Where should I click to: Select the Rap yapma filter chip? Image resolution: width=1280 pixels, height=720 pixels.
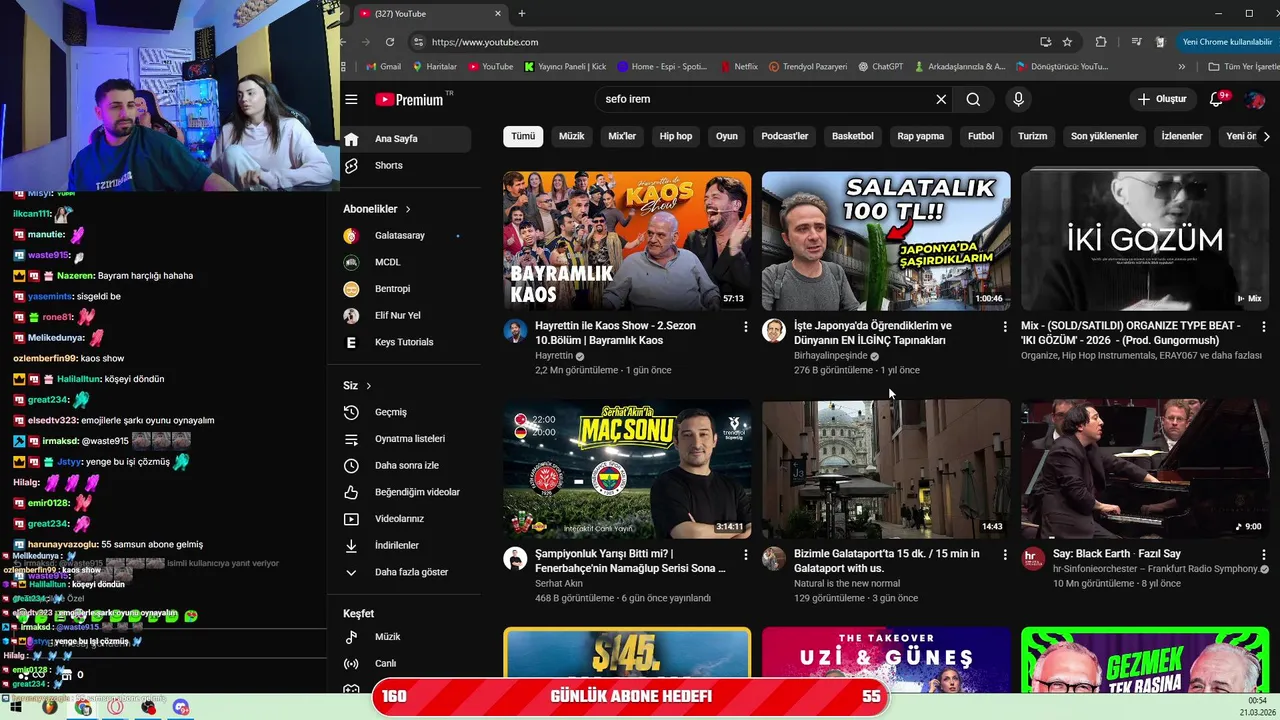(921, 136)
